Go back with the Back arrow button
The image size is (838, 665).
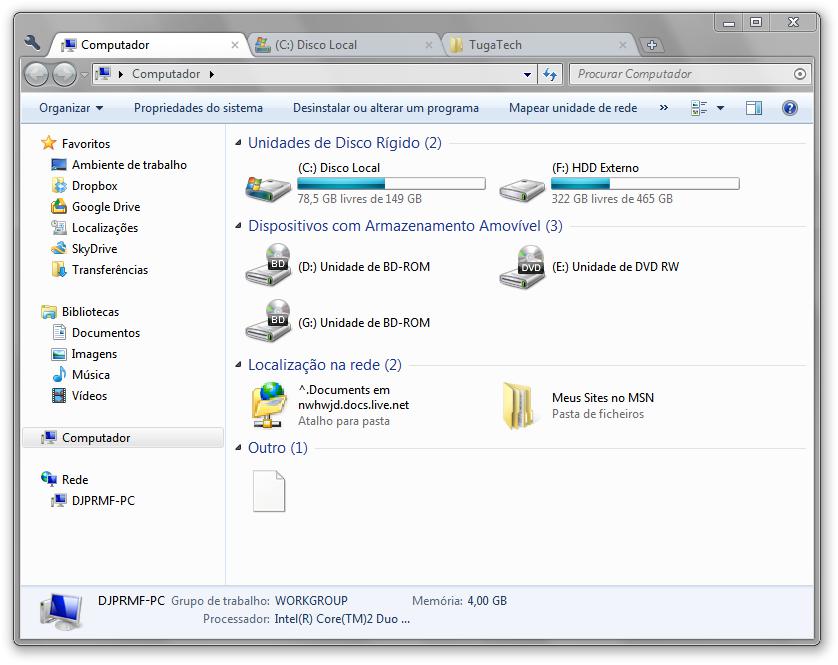point(36,74)
